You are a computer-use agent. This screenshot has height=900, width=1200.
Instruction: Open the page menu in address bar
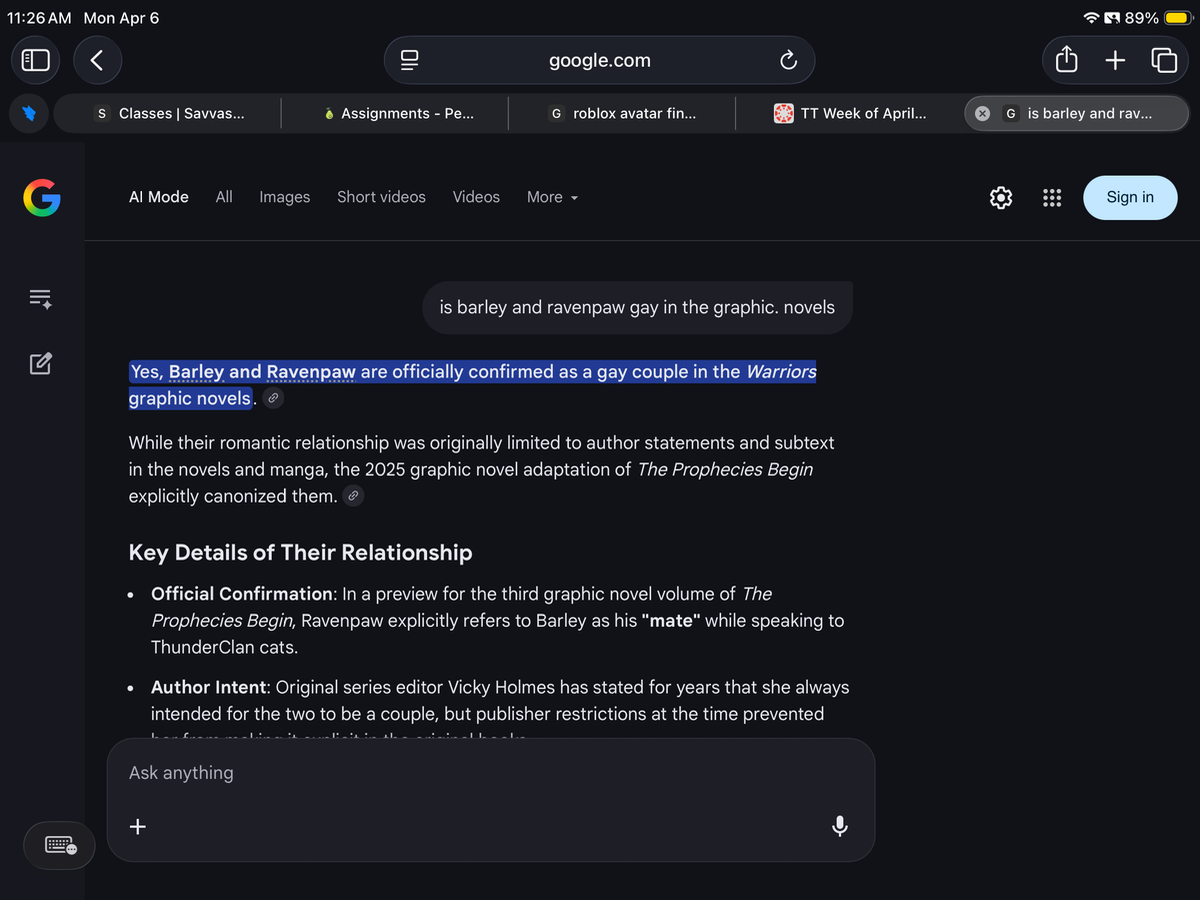coord(409,61)
